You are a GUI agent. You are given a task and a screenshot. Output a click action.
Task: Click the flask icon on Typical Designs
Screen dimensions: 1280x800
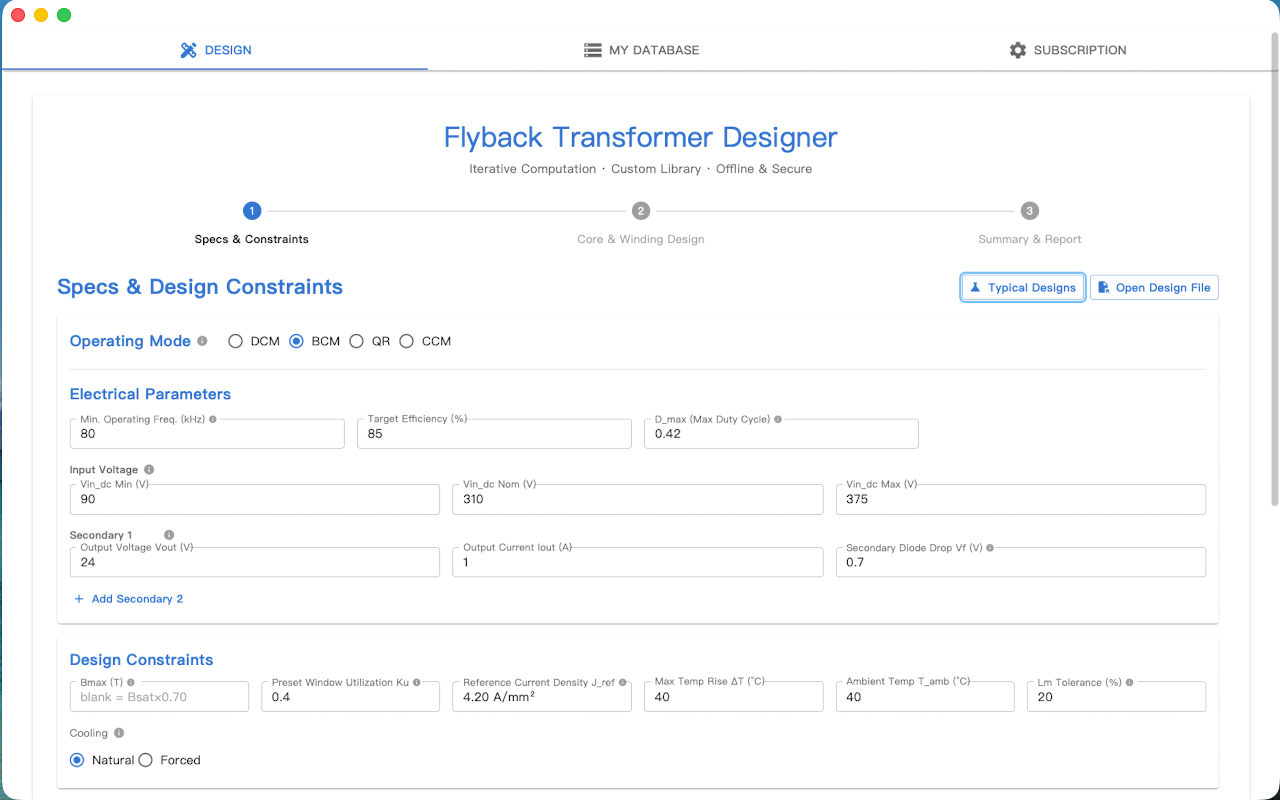[975, 288]
